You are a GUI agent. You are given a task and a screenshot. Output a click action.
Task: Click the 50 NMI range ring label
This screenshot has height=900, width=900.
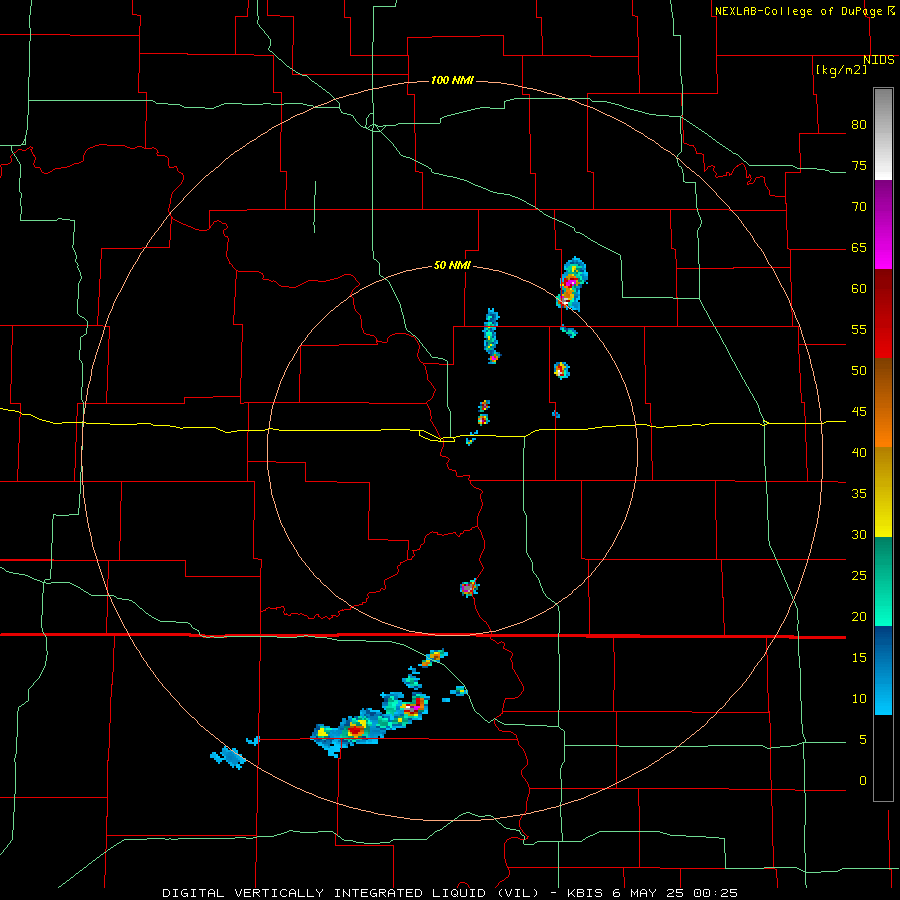[x=452, y=265]
